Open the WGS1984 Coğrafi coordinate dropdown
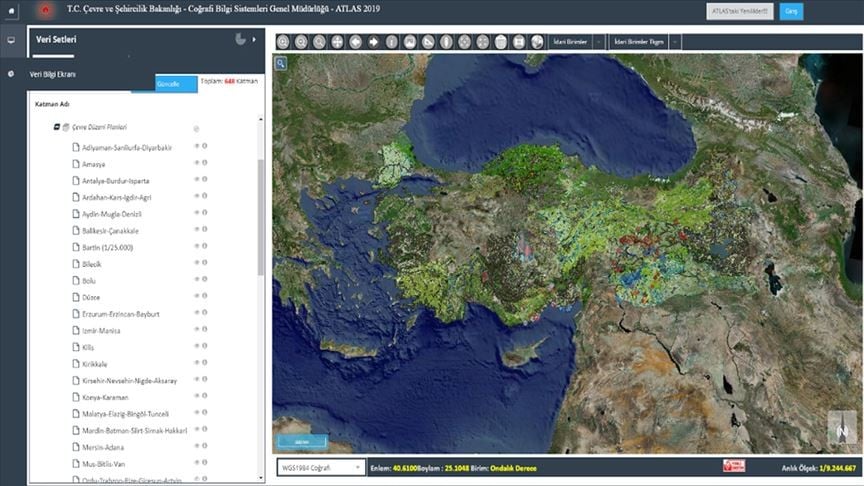The width and height of the screenshot is (864, 486). (x=320, y=467)
